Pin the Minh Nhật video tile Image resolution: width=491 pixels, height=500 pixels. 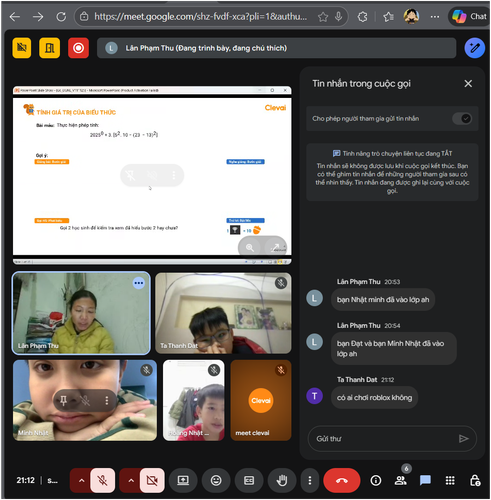63,400
